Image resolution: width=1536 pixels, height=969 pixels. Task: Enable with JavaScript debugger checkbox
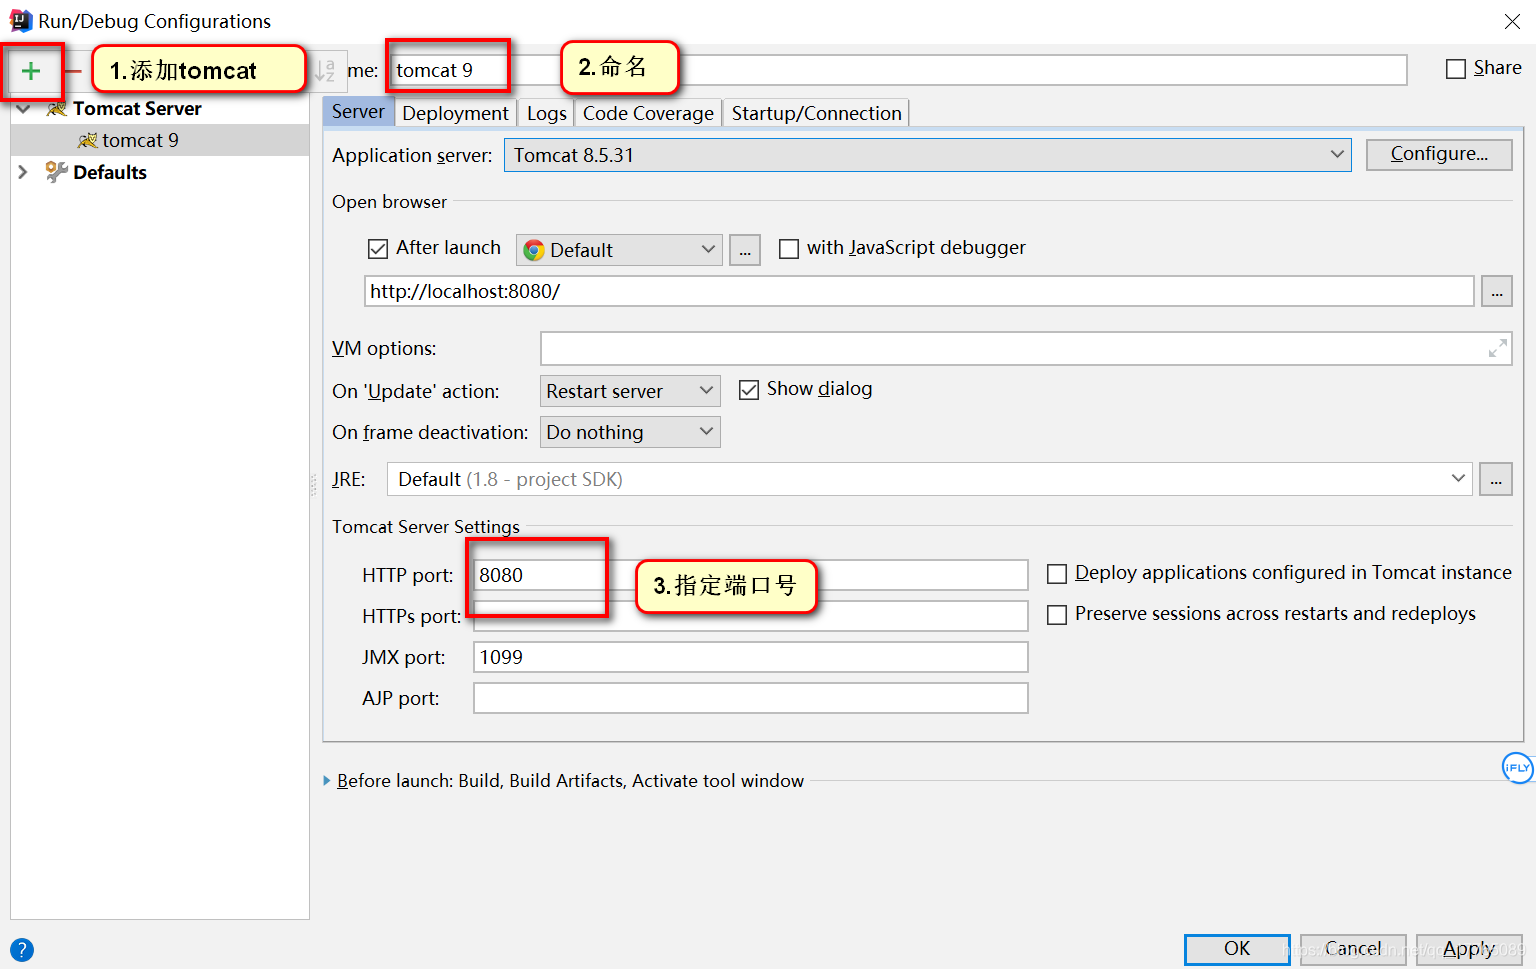click(789, 249)
